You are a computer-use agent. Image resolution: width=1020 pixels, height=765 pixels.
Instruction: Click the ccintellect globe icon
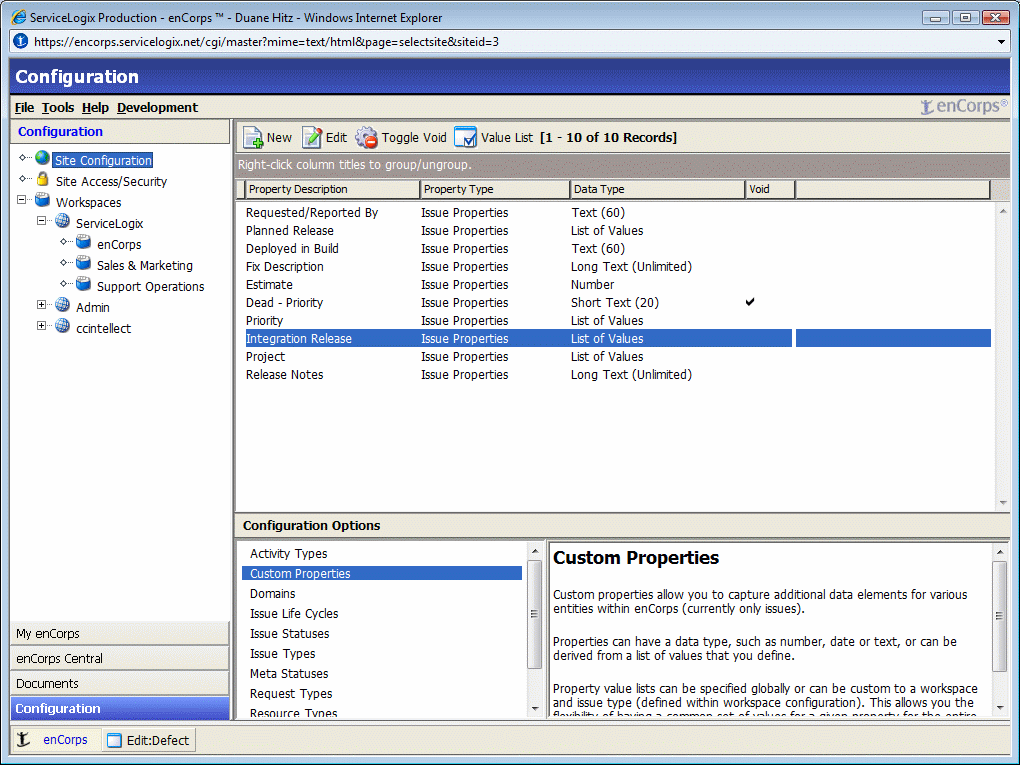point(62,325)
